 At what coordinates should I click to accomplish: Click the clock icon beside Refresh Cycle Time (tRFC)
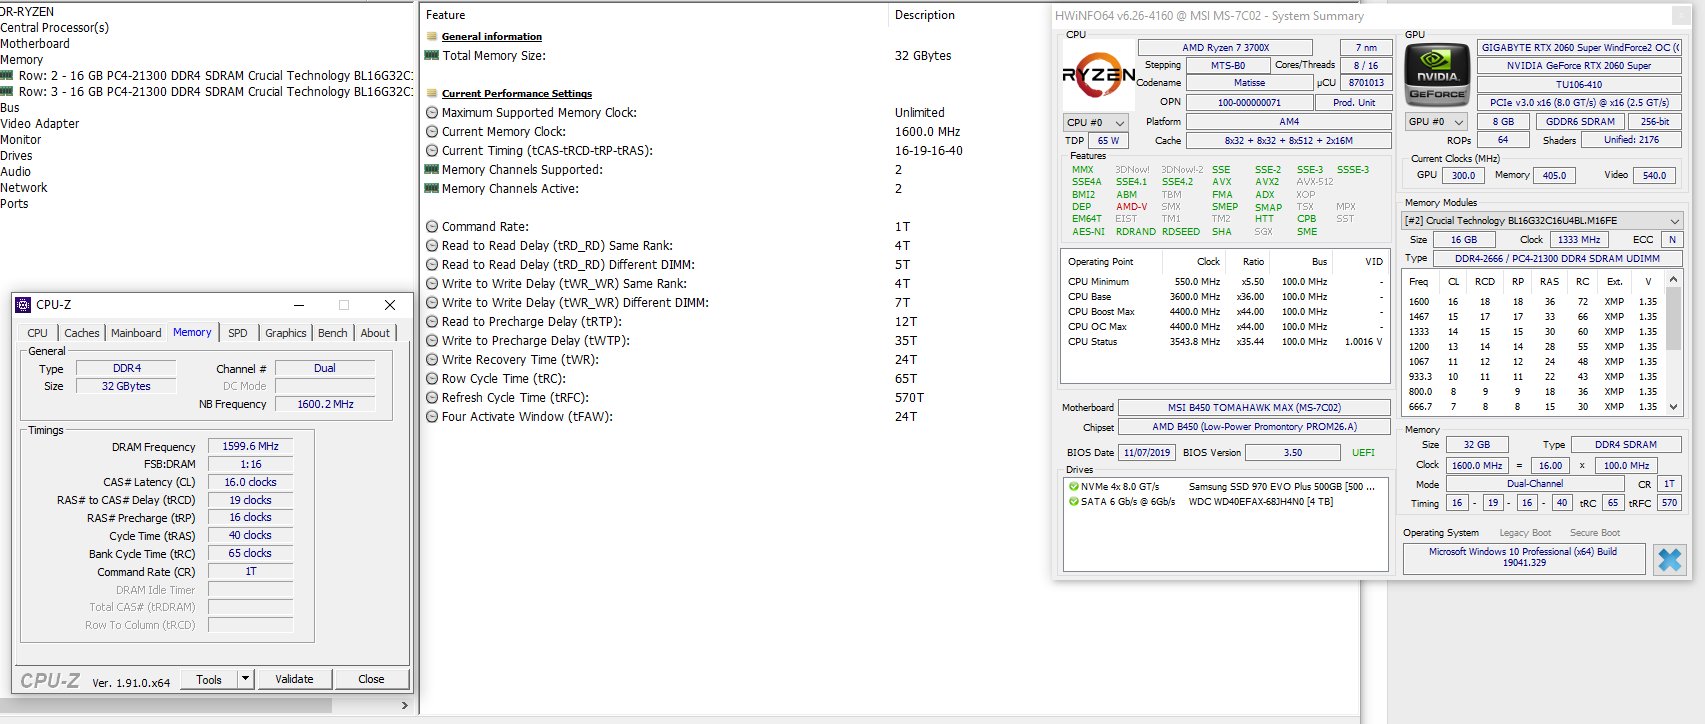pos(432,398)
